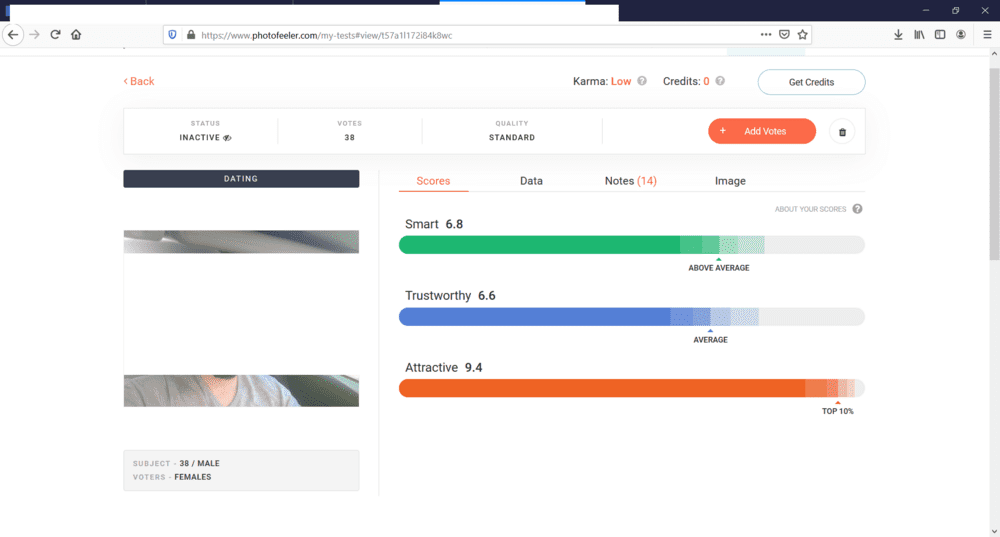
Task: Click the Dating category header
Action: [x=241, y=179]
